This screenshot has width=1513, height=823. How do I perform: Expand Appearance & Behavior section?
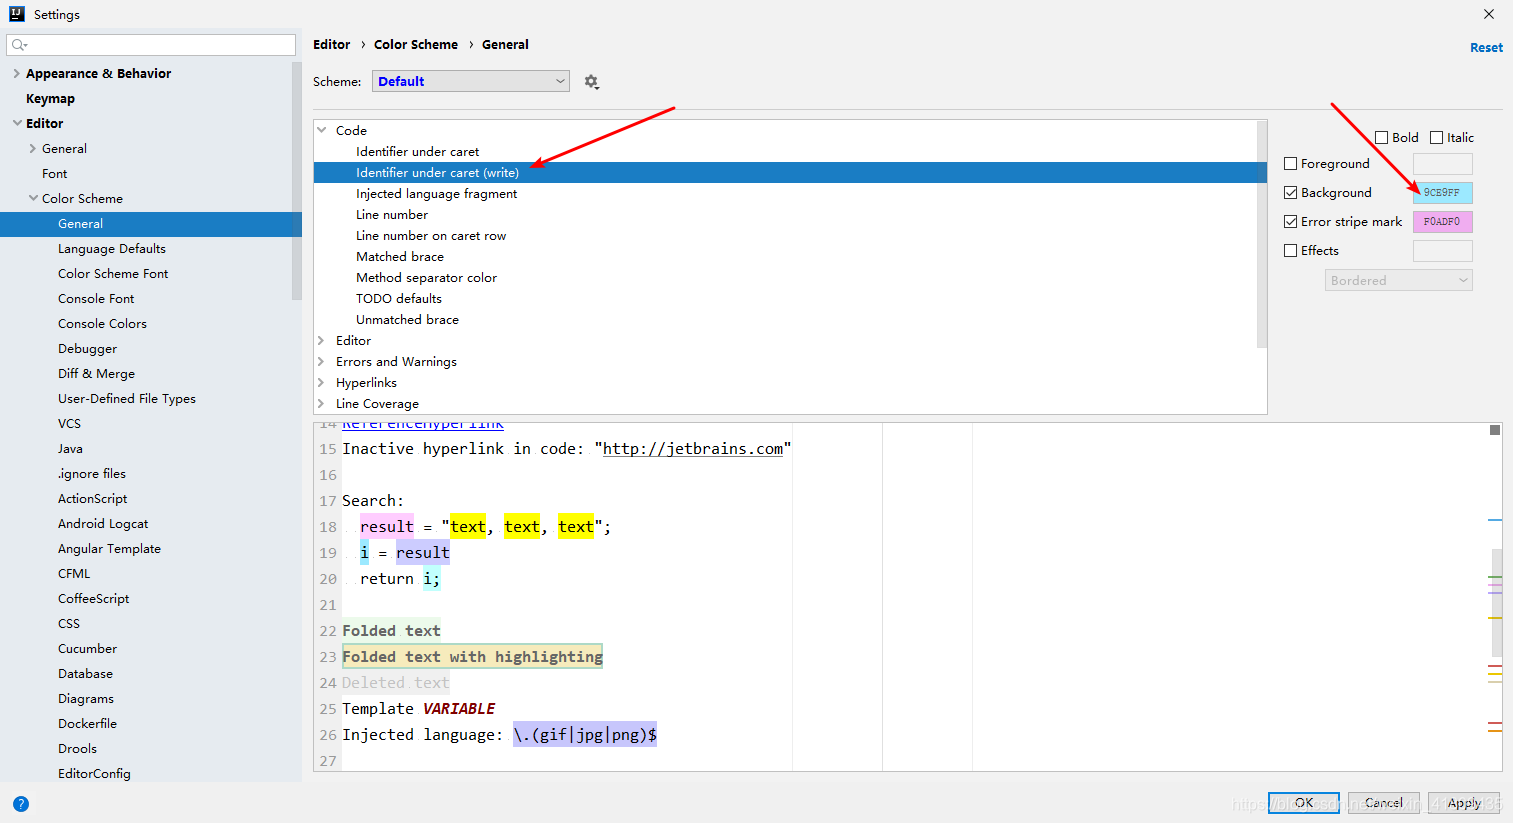coord(16,74)
